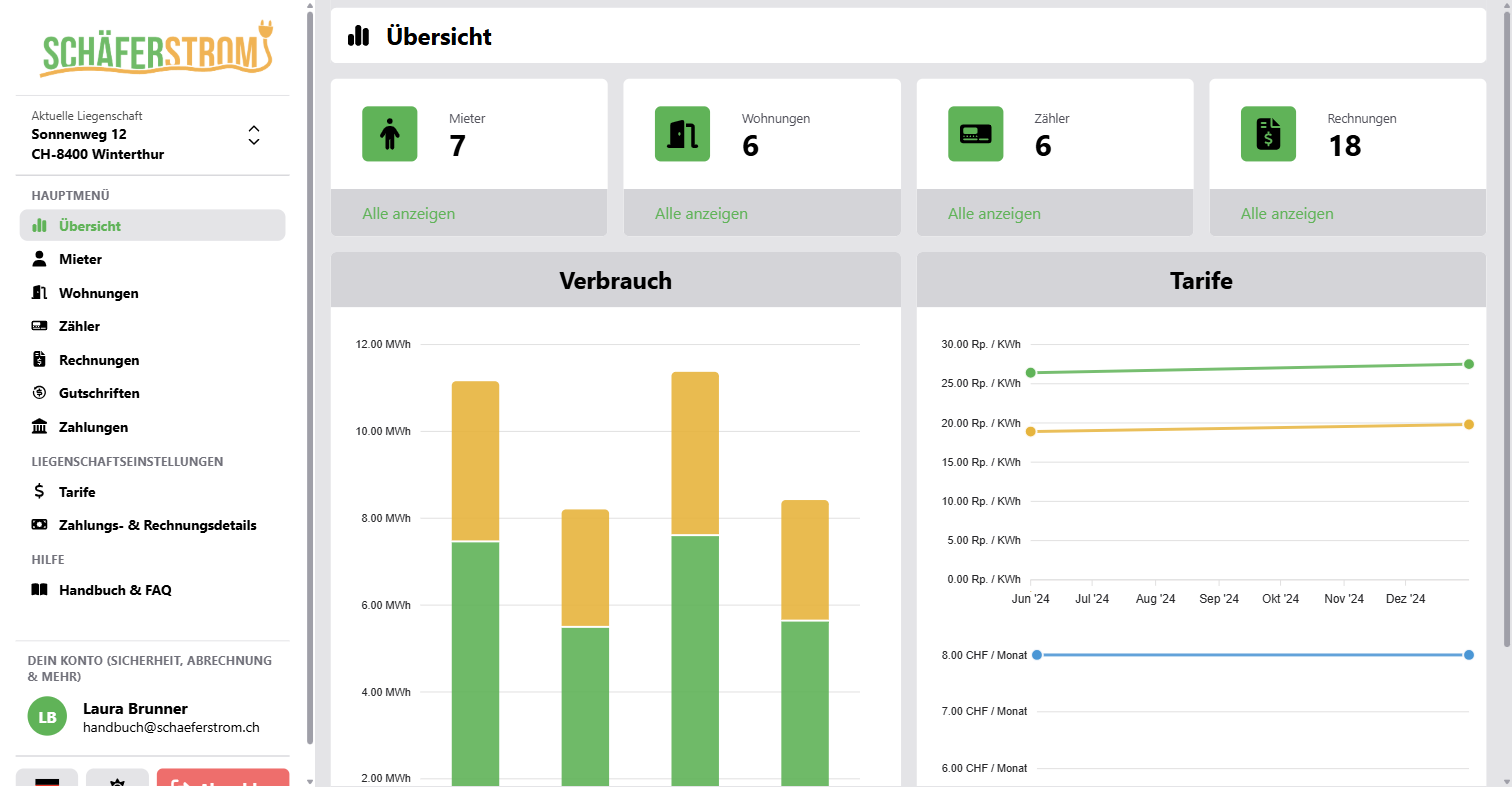The width and height of the screenshot is (1512, 787).
Task: Expand the Aktuelle Liegenschaft property selector chevrons
Action: tap(254, 135)
